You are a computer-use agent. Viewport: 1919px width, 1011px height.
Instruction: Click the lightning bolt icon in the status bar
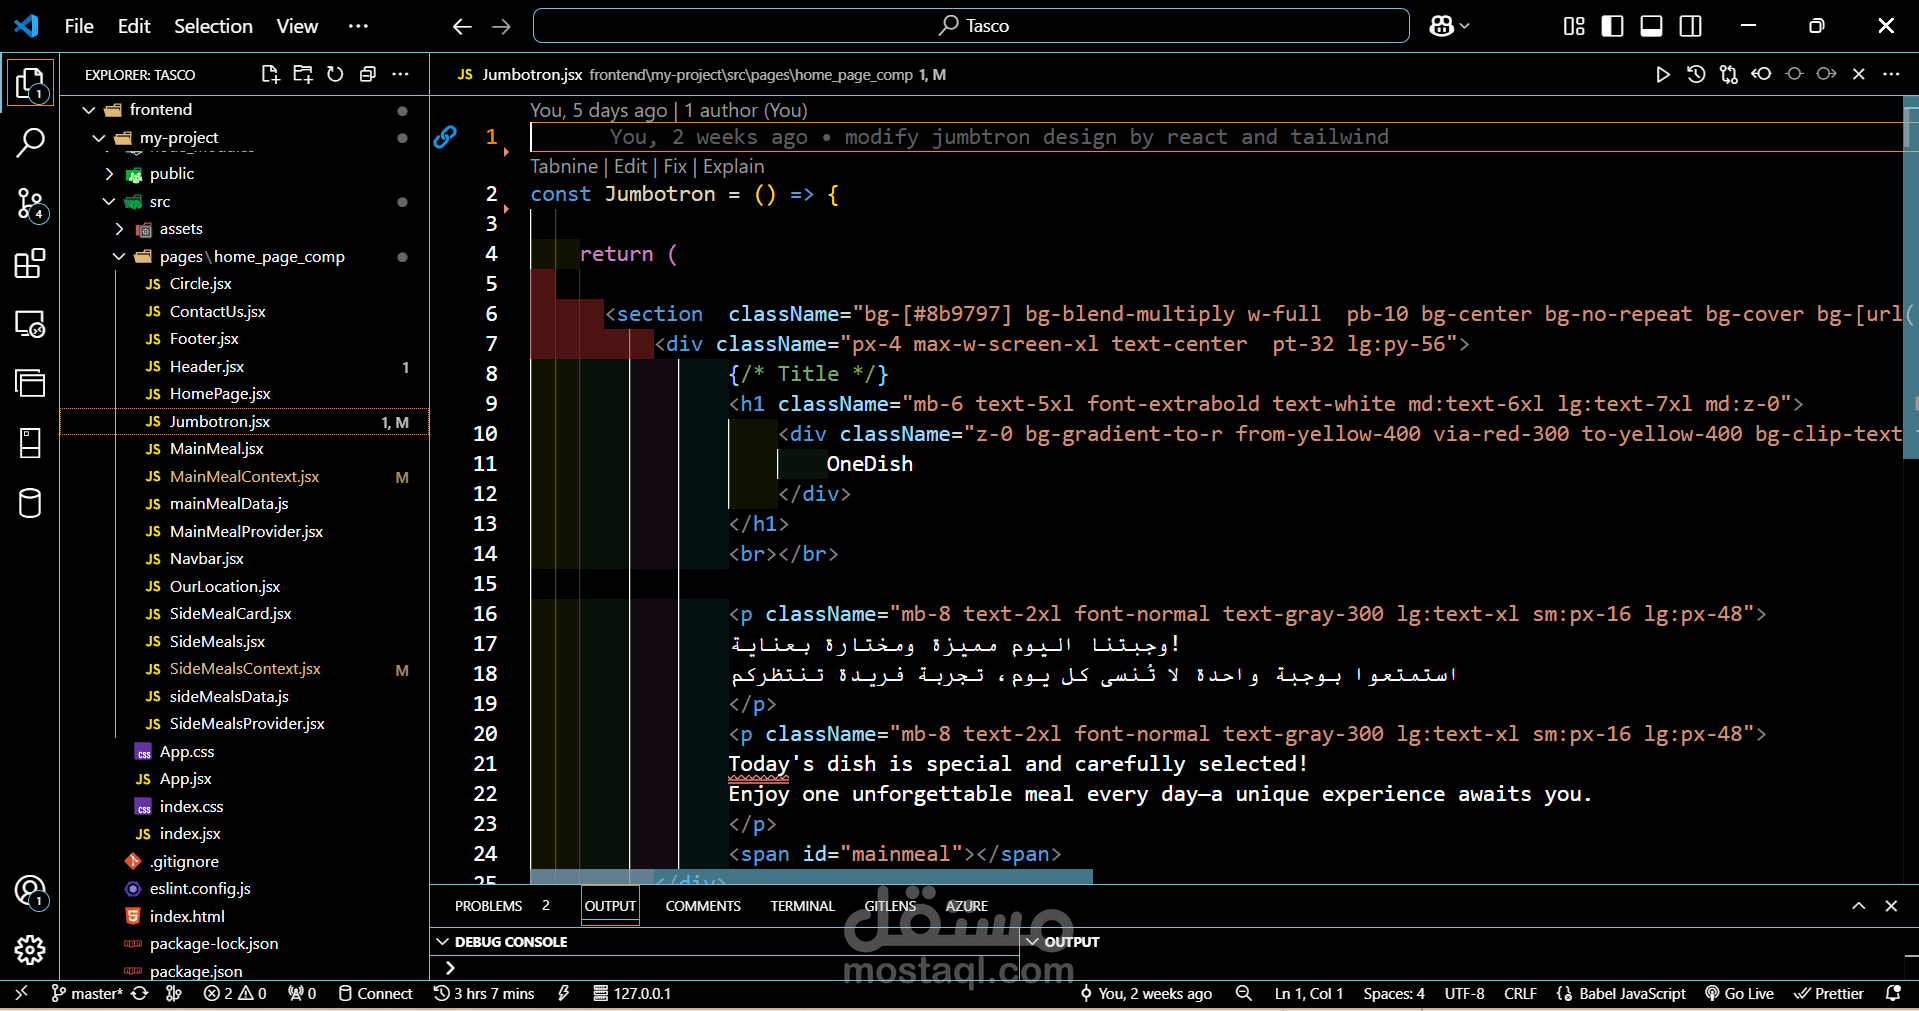pos(564,993)
